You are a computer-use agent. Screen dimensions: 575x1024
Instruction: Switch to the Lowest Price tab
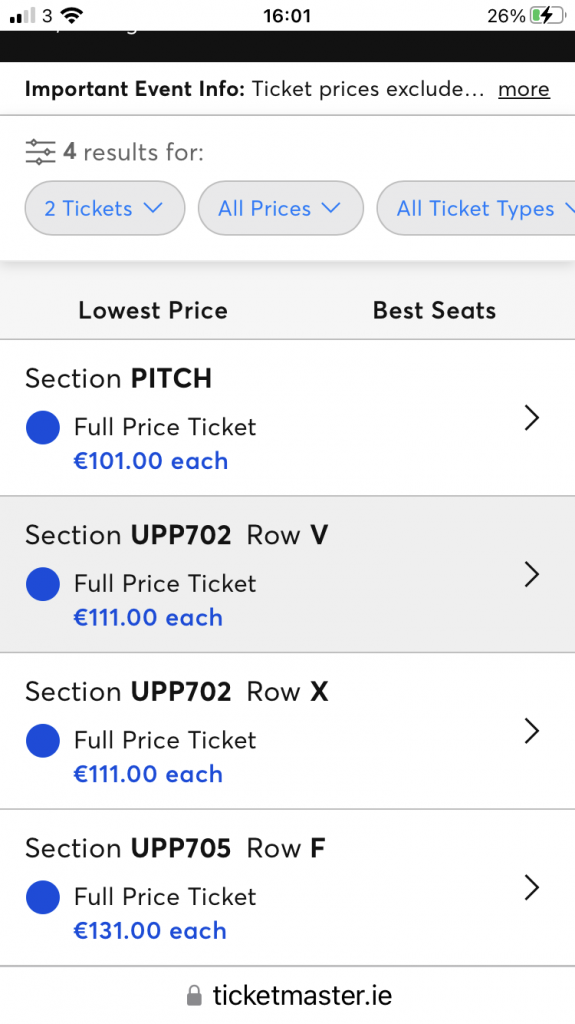153,311
